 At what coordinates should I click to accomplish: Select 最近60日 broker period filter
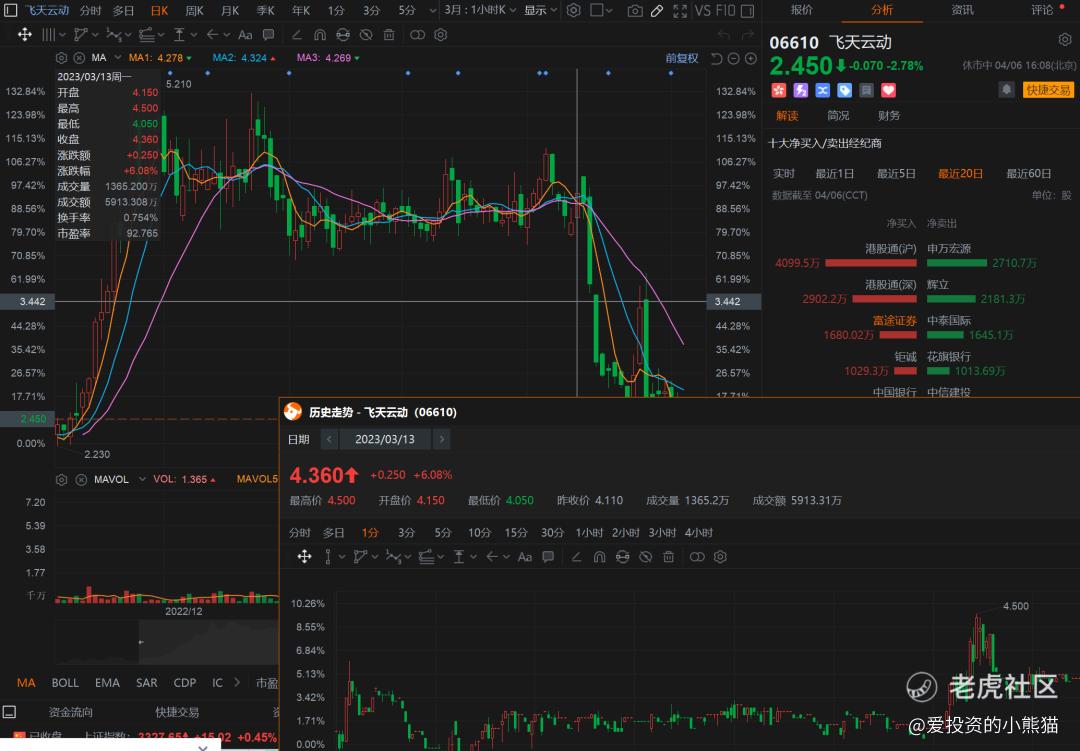tap(1028, 174)
